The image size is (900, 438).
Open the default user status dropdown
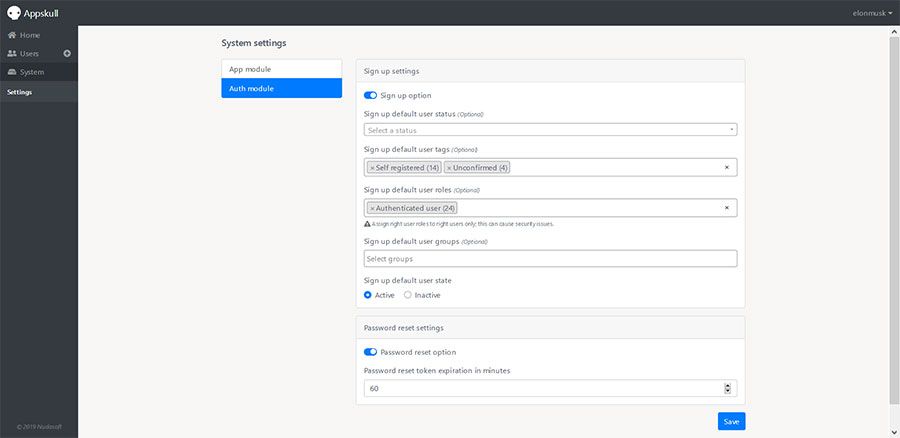click(x=551, y=130)
